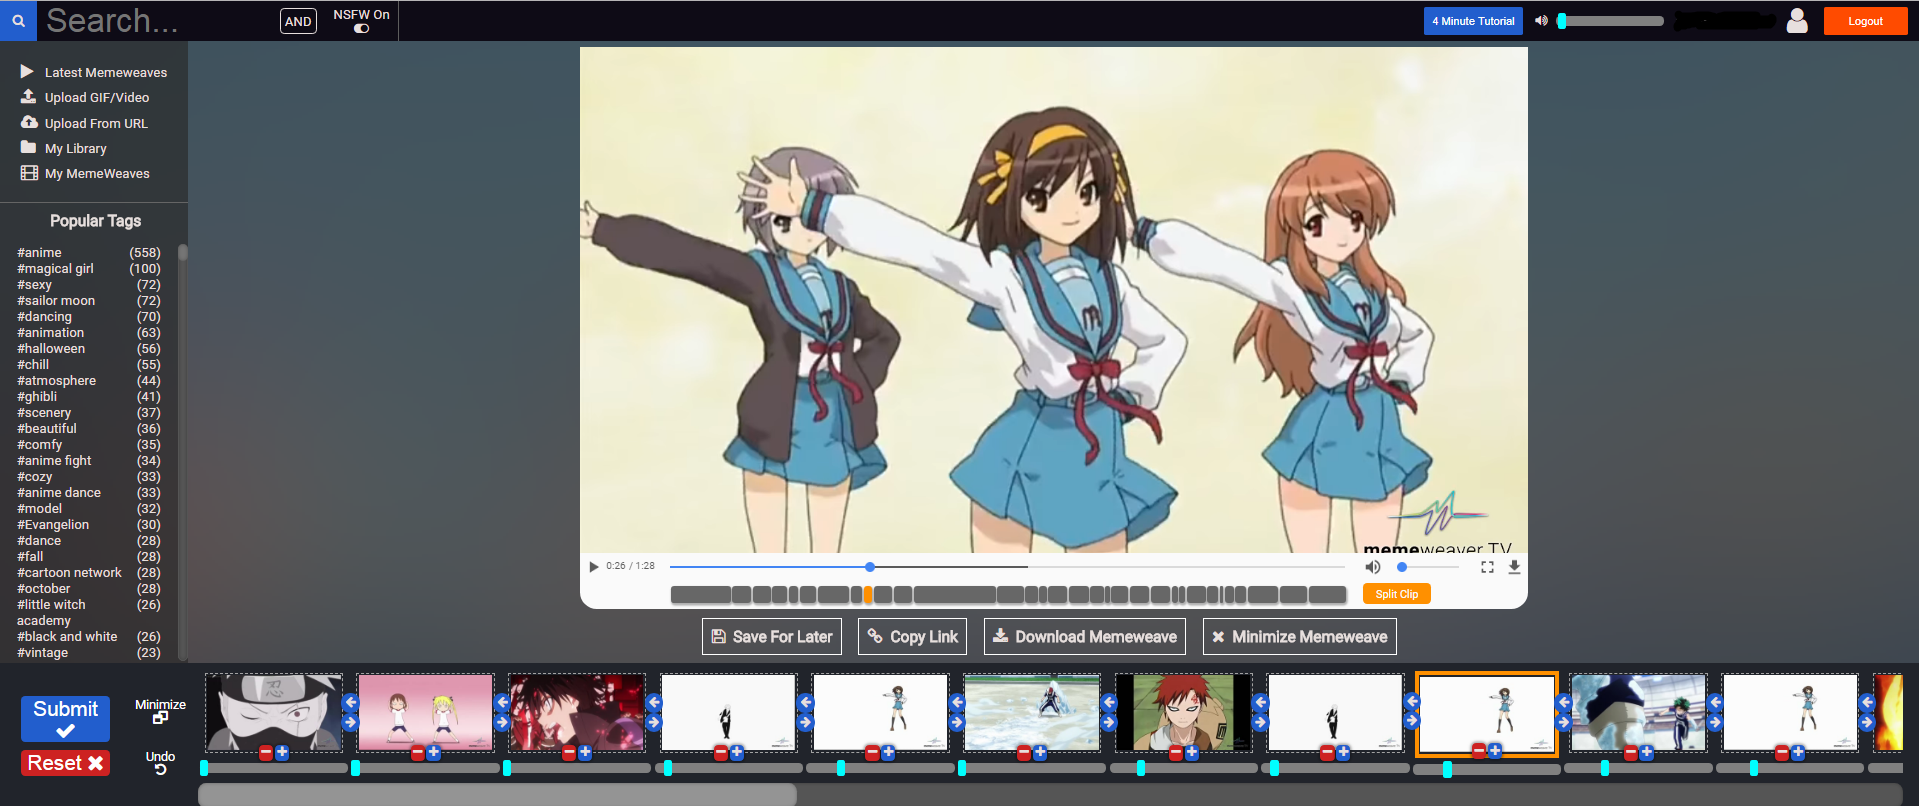Click the trim bar under Gaara clip
This screenshot has height=806, width=1919.
click(1184, 768)
